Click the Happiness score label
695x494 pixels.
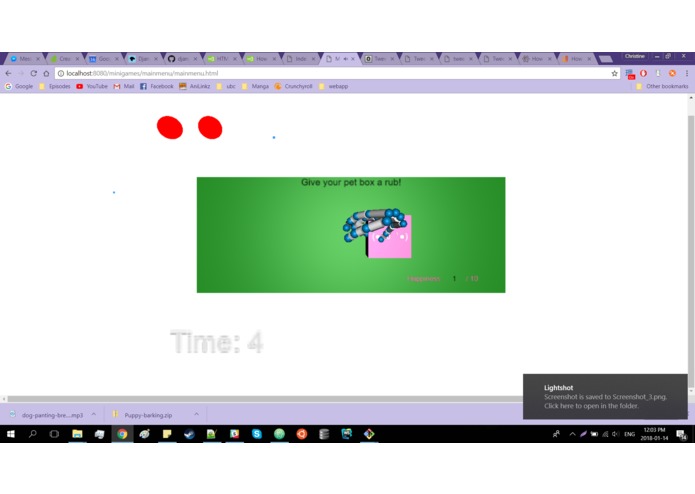[423, 279]
